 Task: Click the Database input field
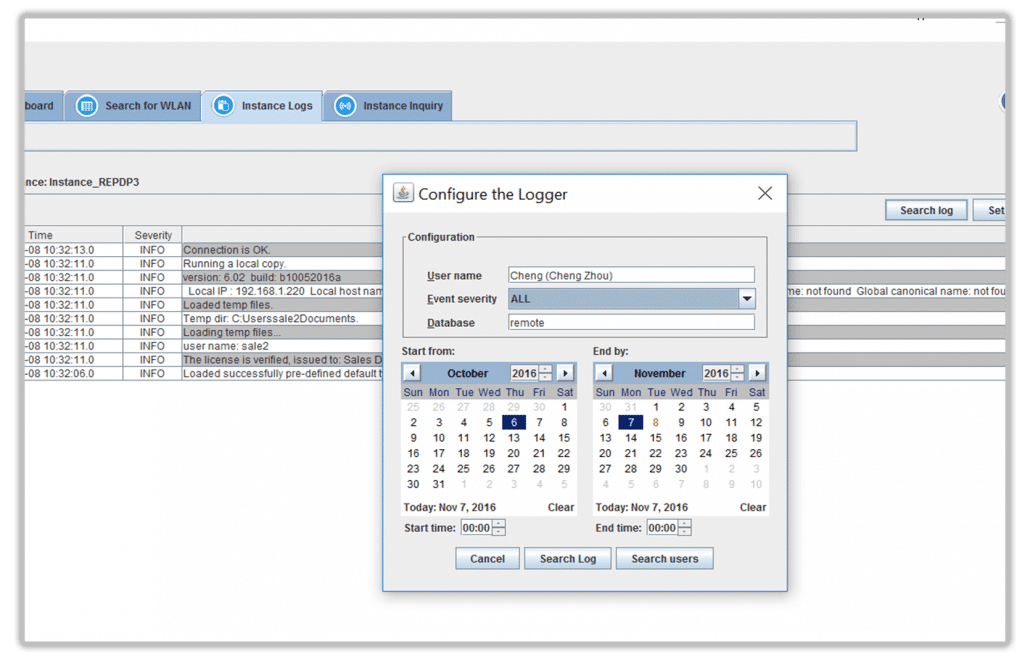coord(631,322)
